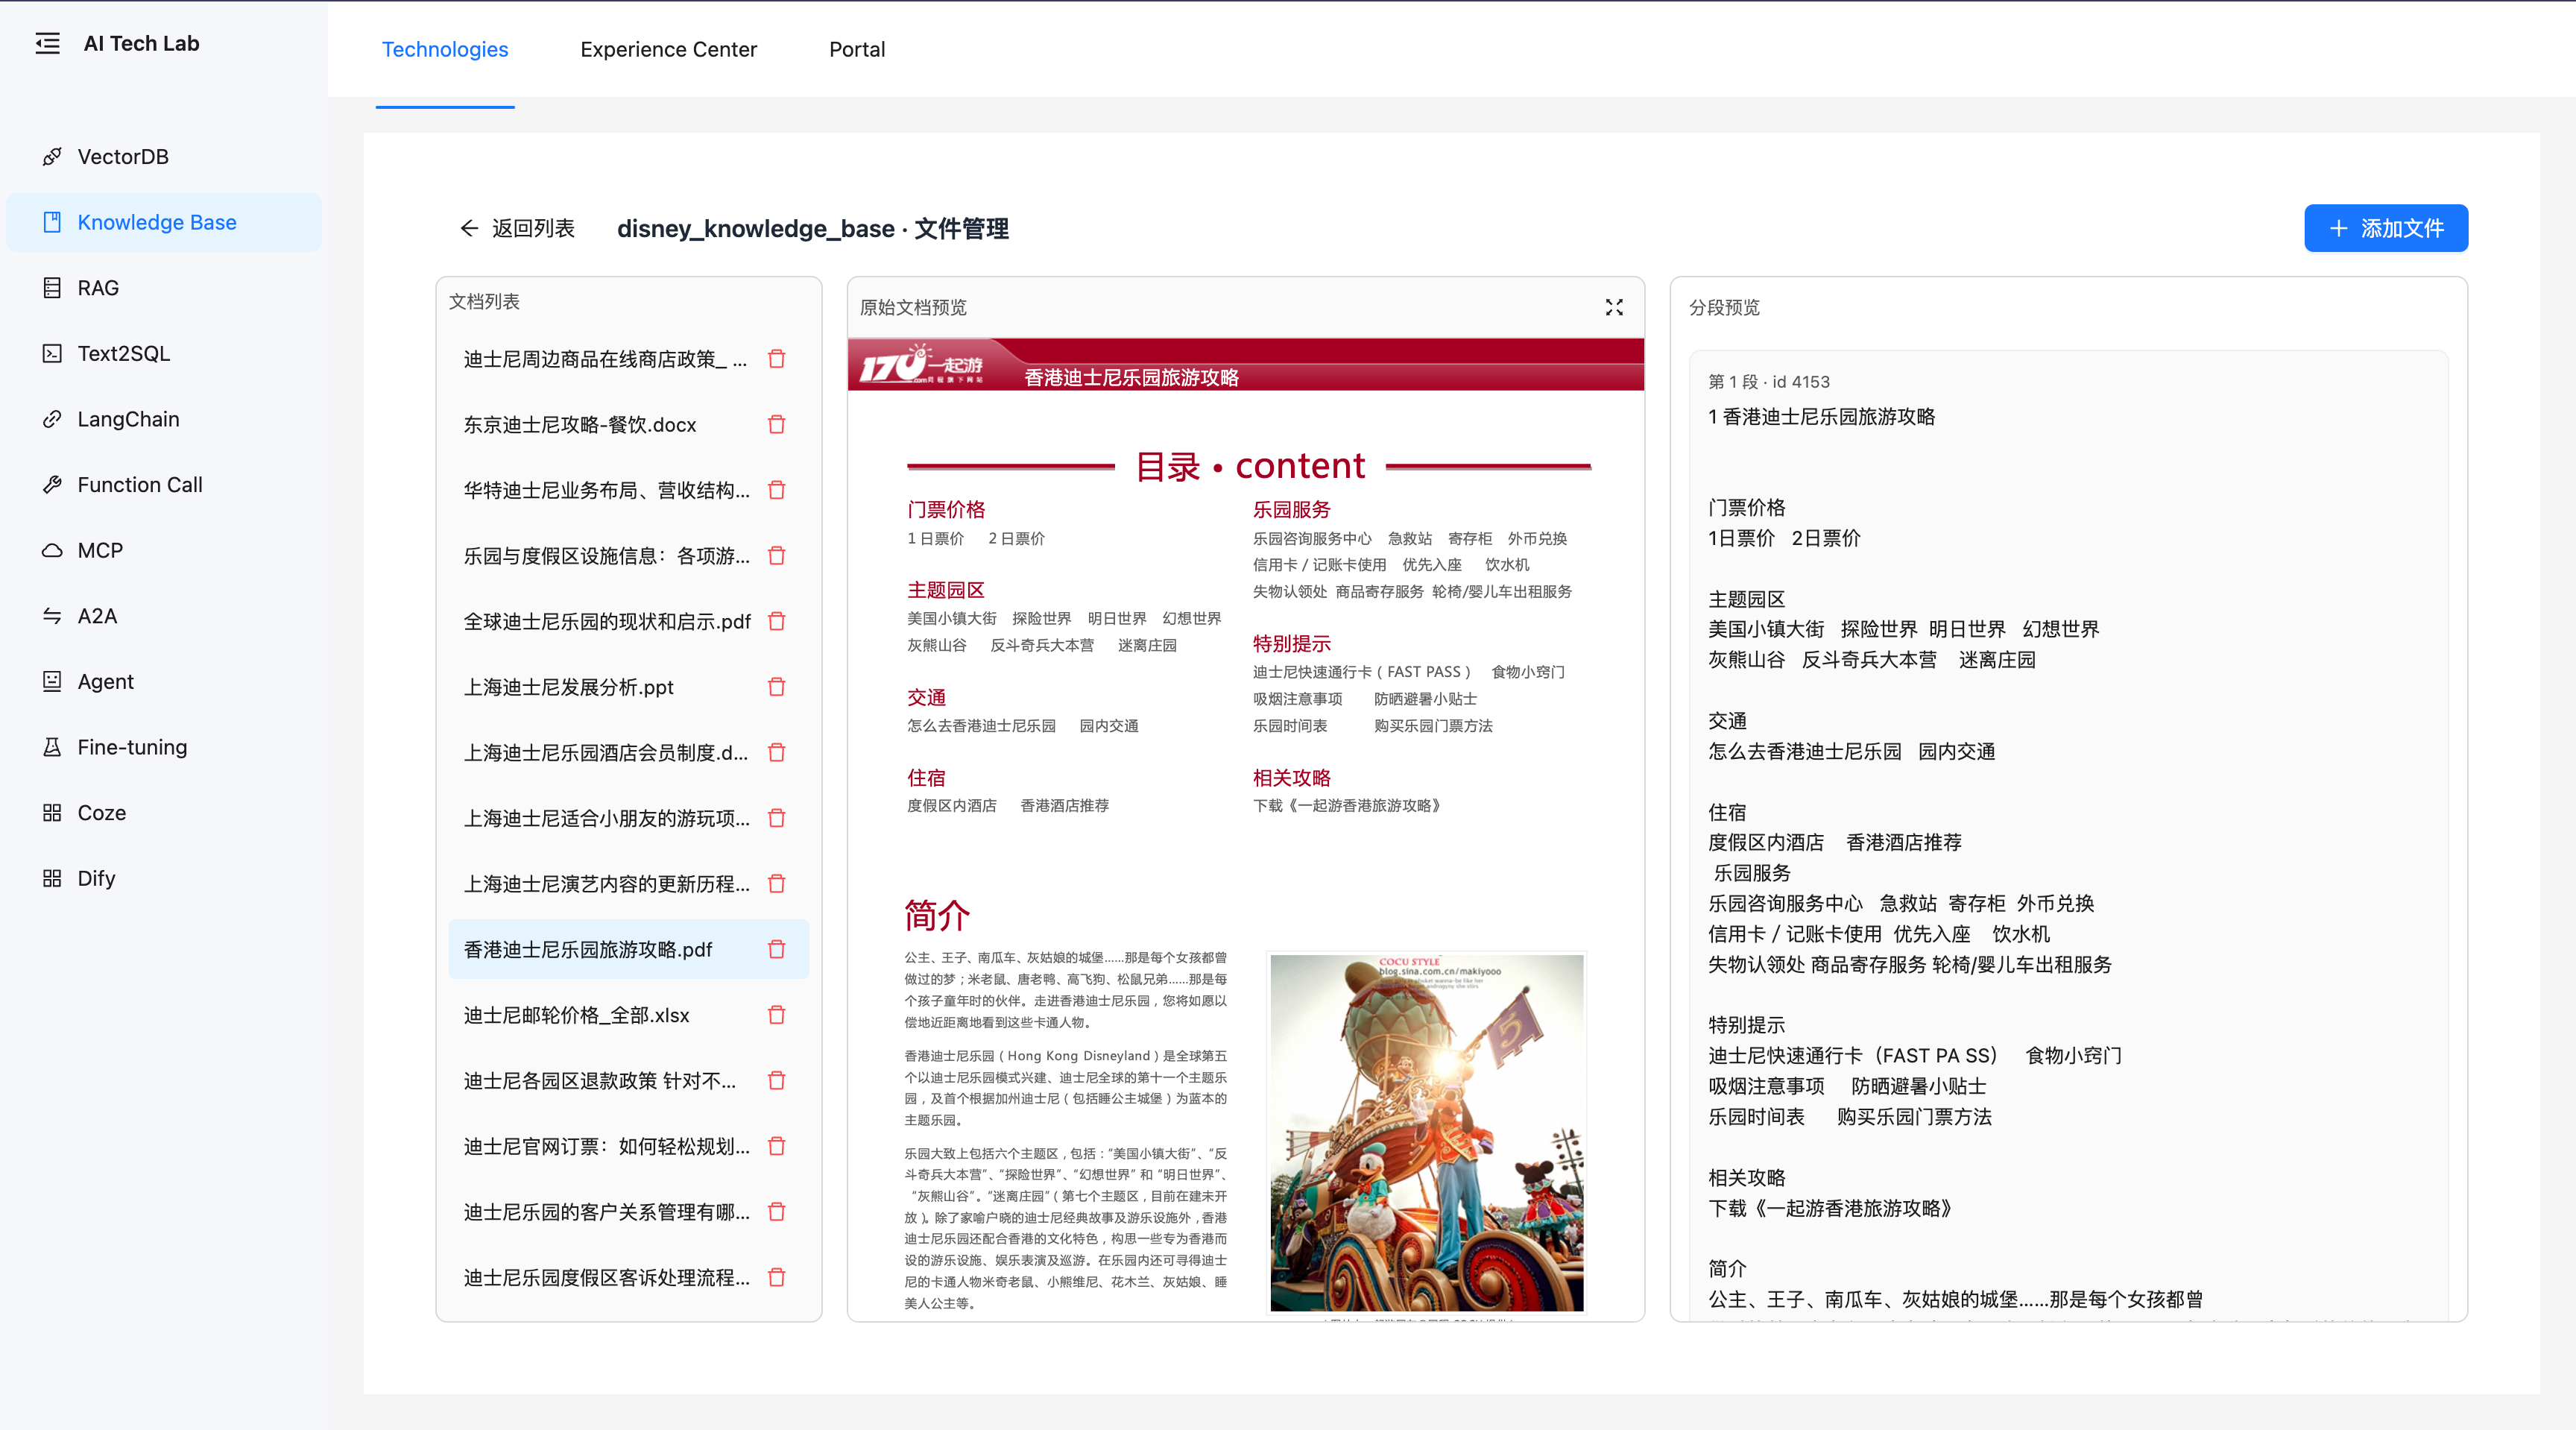The height and width of the screenshot is (1430, 2576).
Task: Click the 添加文件 button
Action: (2386, 228)
